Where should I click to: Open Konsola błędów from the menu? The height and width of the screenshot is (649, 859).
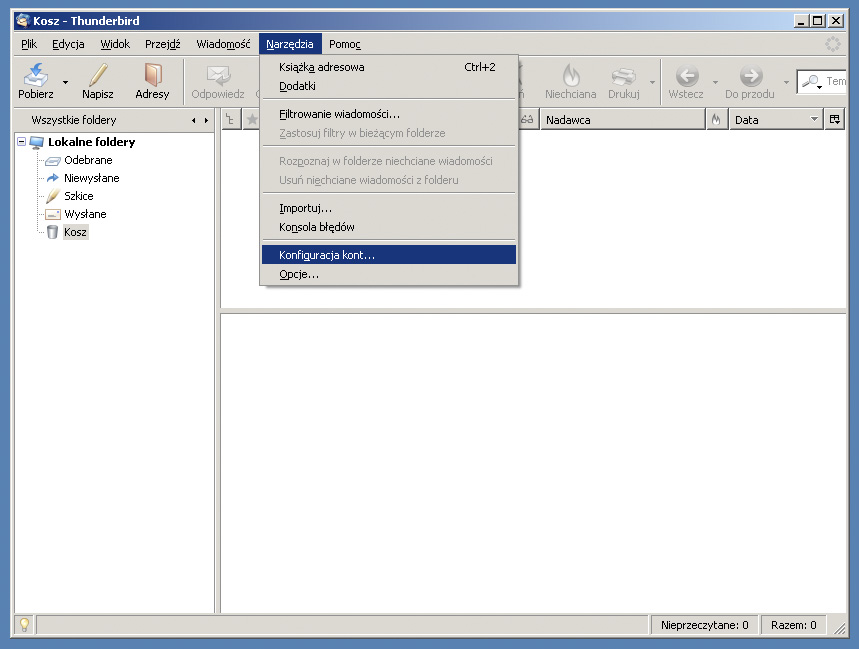pos(389,227)
